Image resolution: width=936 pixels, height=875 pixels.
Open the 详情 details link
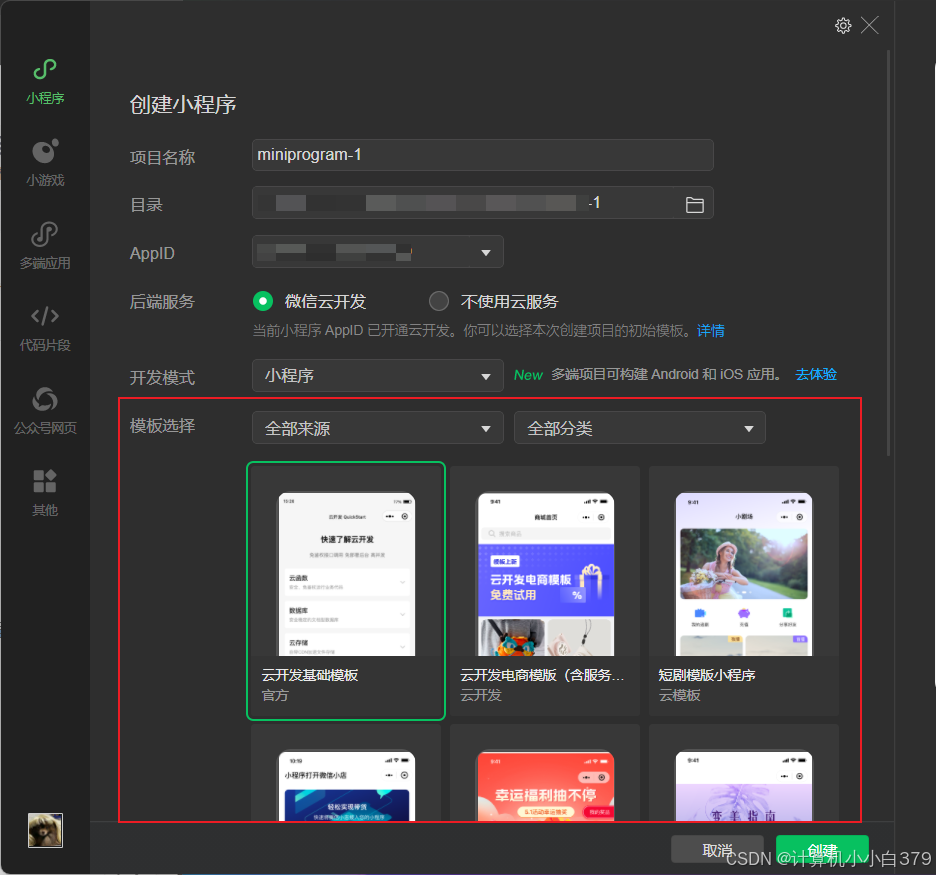pos(710,331)
